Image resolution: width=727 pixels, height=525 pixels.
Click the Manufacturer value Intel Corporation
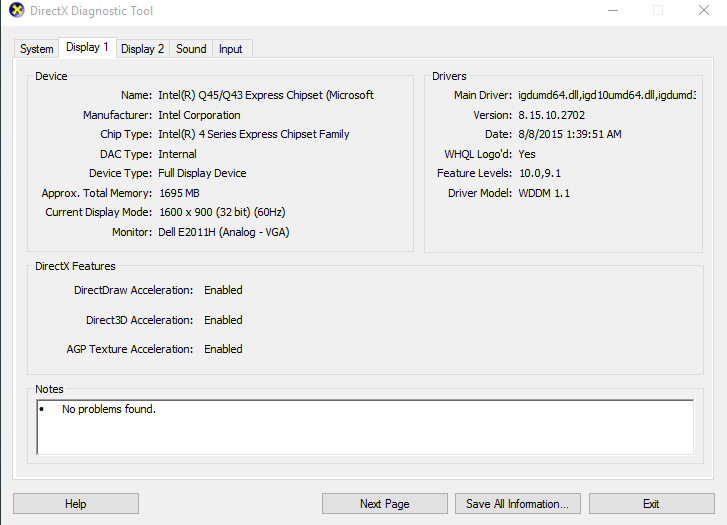pos(199,115)
